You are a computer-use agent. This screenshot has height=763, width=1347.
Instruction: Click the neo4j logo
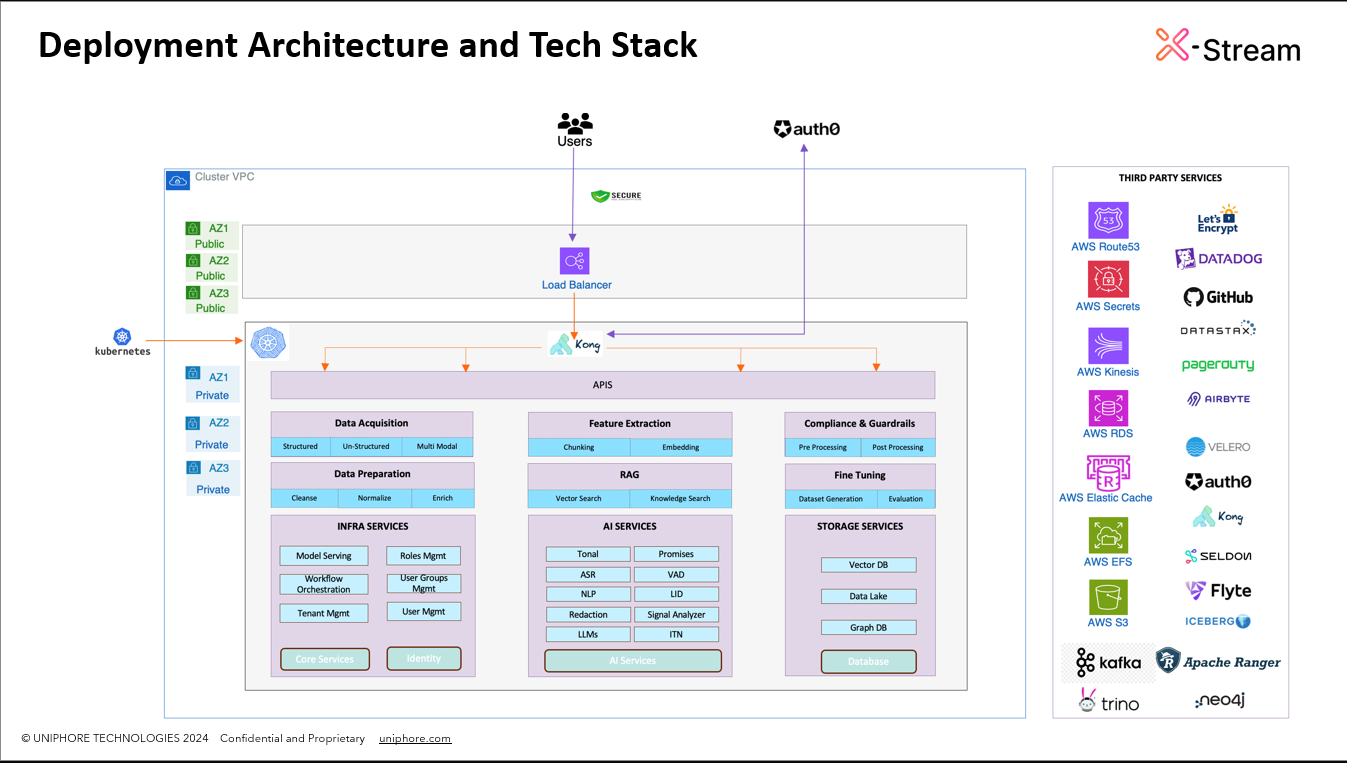click(1219, 701)
